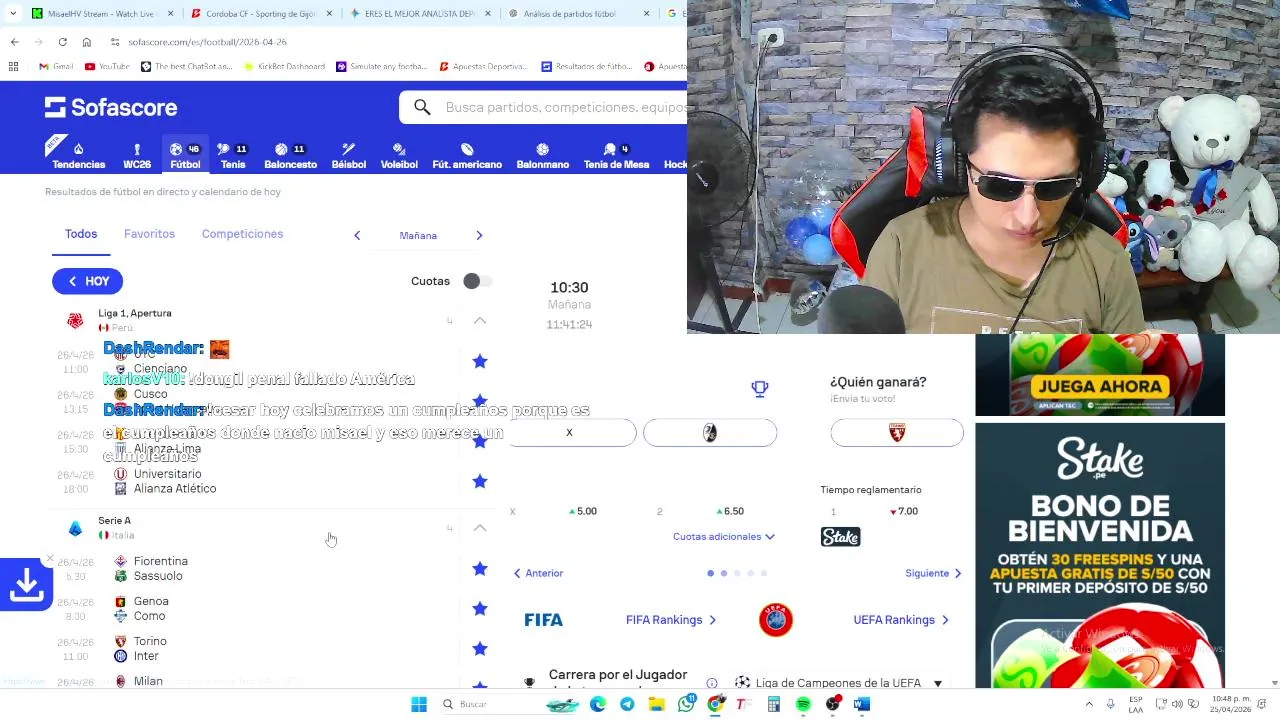Toggle favorite star for Genoa vs Como

pos(480,608)
